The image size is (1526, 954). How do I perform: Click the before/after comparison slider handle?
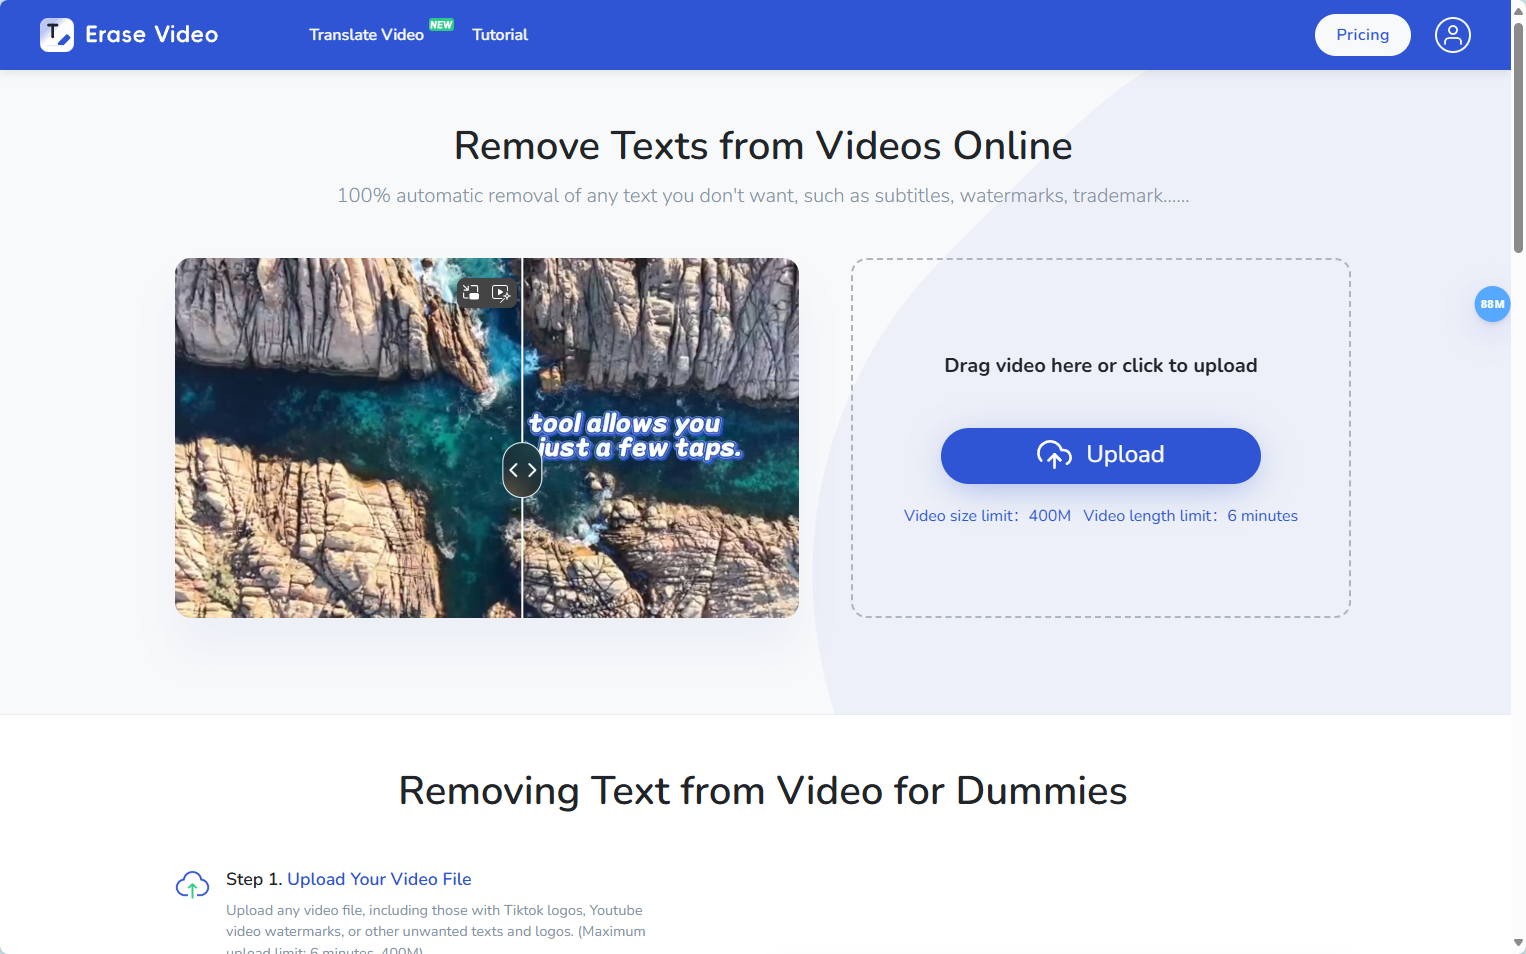point(522,470)
